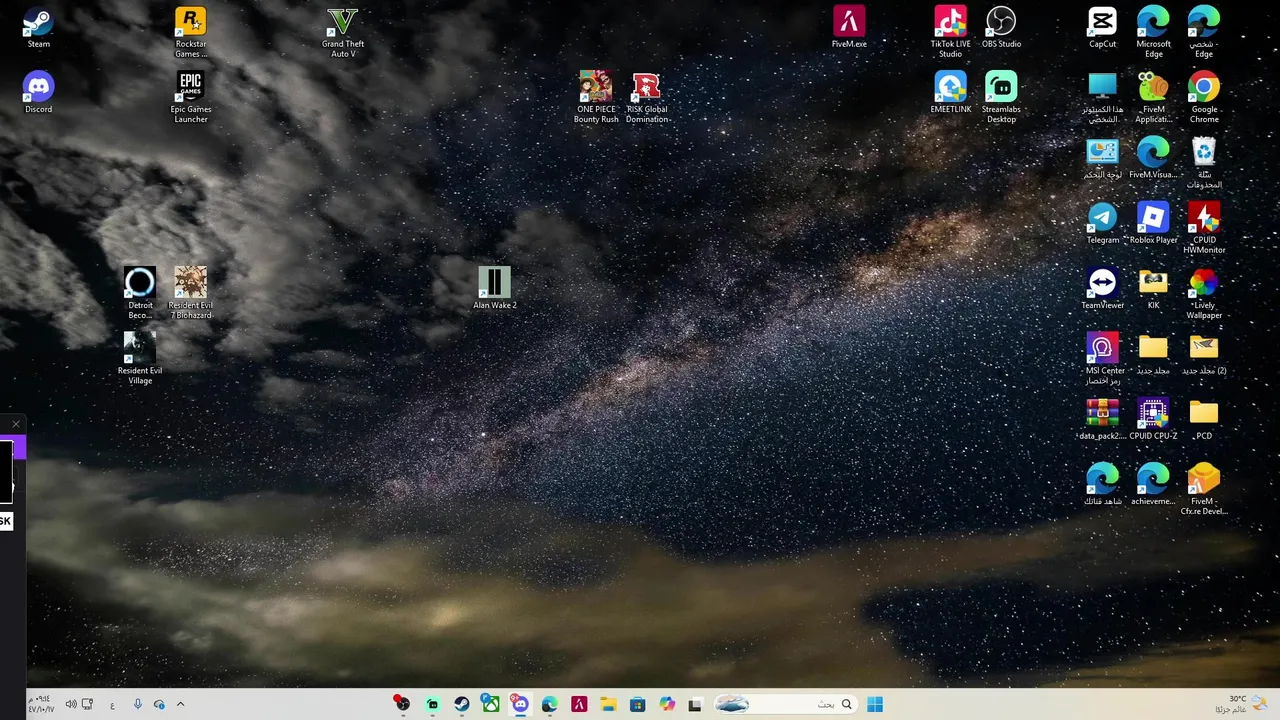Close the side panel with X button

click(15, 425)
